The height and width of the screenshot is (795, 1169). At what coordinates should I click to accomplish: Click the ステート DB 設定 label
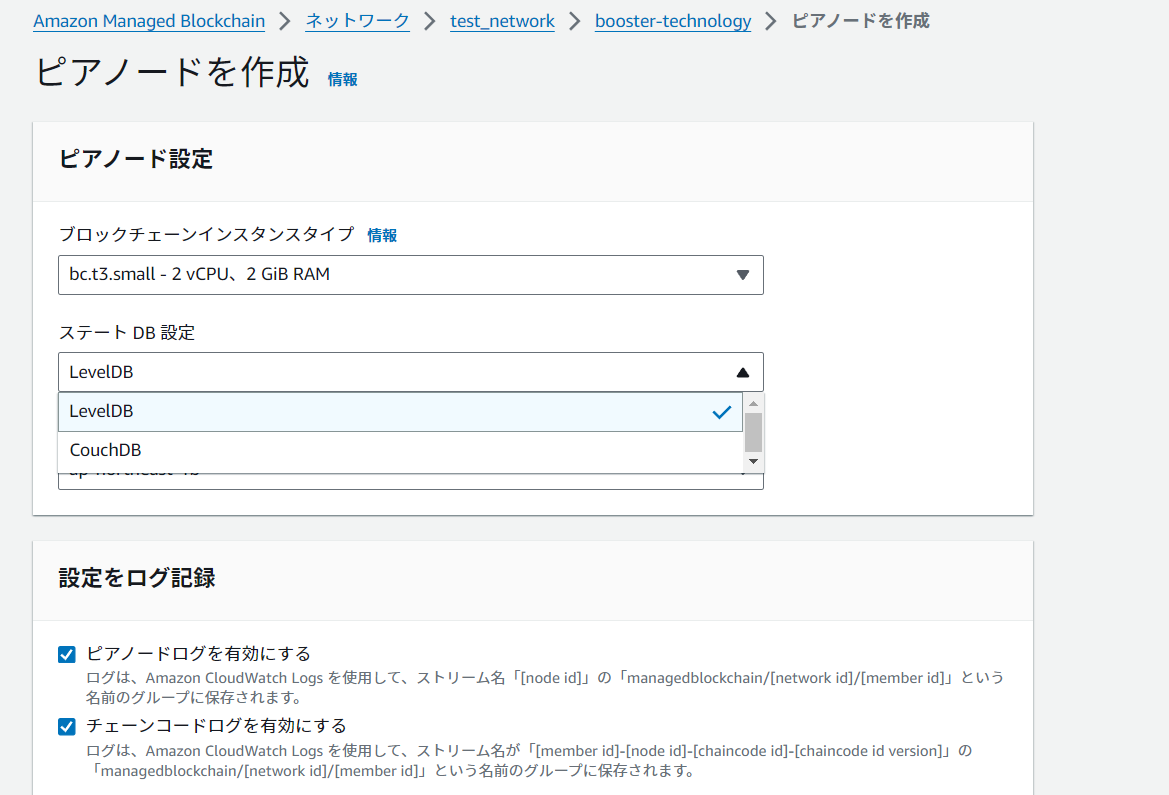pyautogui.click(x=127, y=333)
